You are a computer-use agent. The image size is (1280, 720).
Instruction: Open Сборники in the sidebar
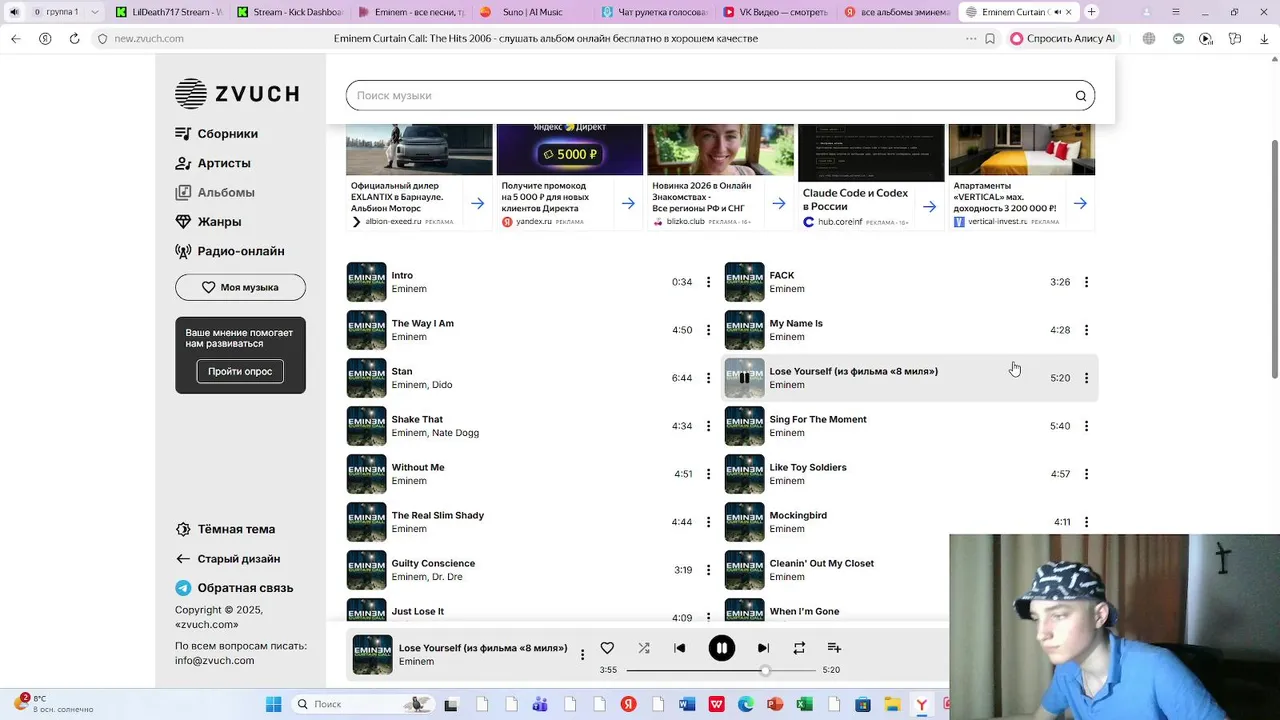(x=217, y=133)
